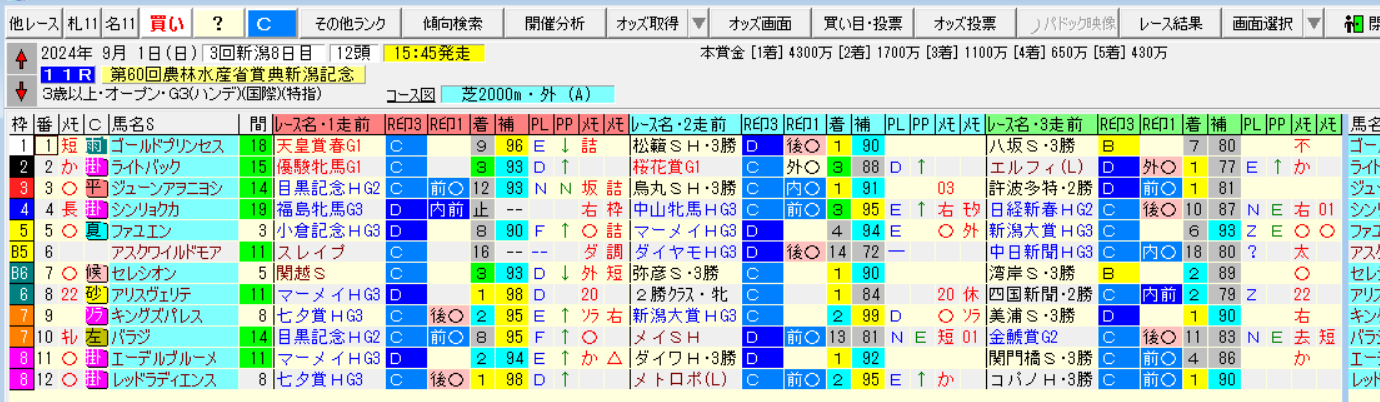Click the 名11 button
This screenshot has height=402, width=1380.
coord(119,24)
